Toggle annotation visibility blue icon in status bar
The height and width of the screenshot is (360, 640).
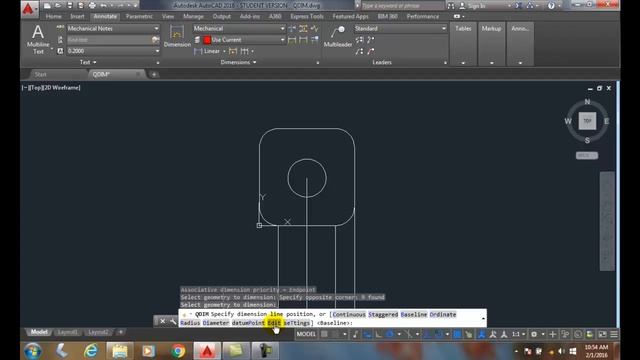481,334
